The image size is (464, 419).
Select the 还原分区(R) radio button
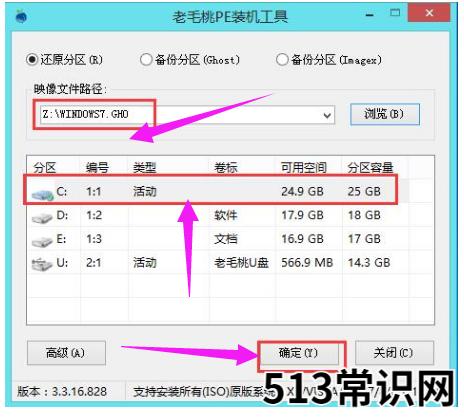(32, 60)
